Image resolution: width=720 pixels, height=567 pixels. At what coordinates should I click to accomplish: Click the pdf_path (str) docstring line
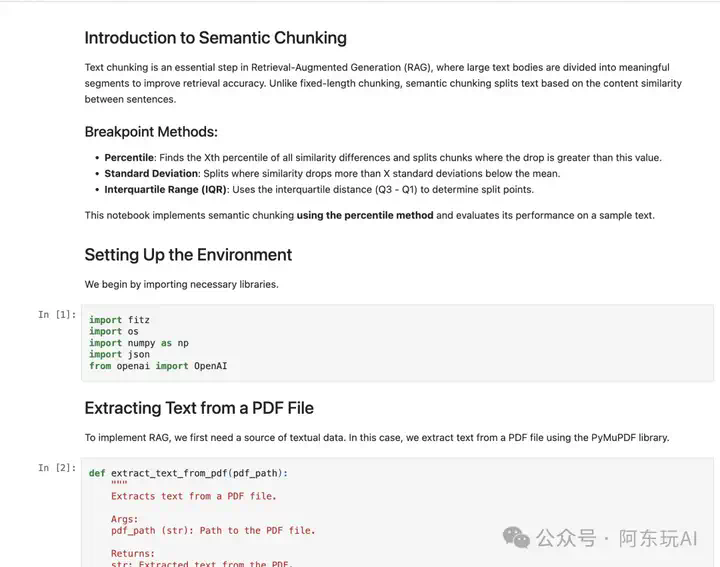pos(213,531)
